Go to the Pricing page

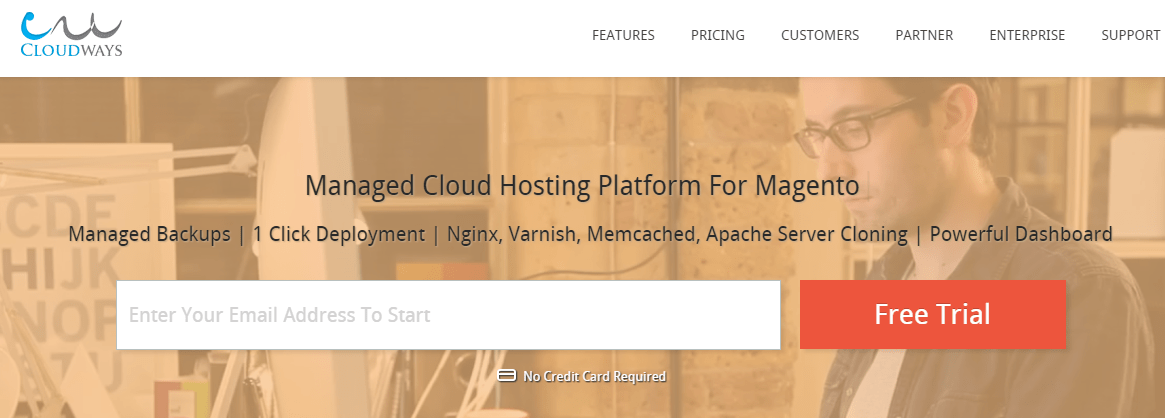pos(717,35)
